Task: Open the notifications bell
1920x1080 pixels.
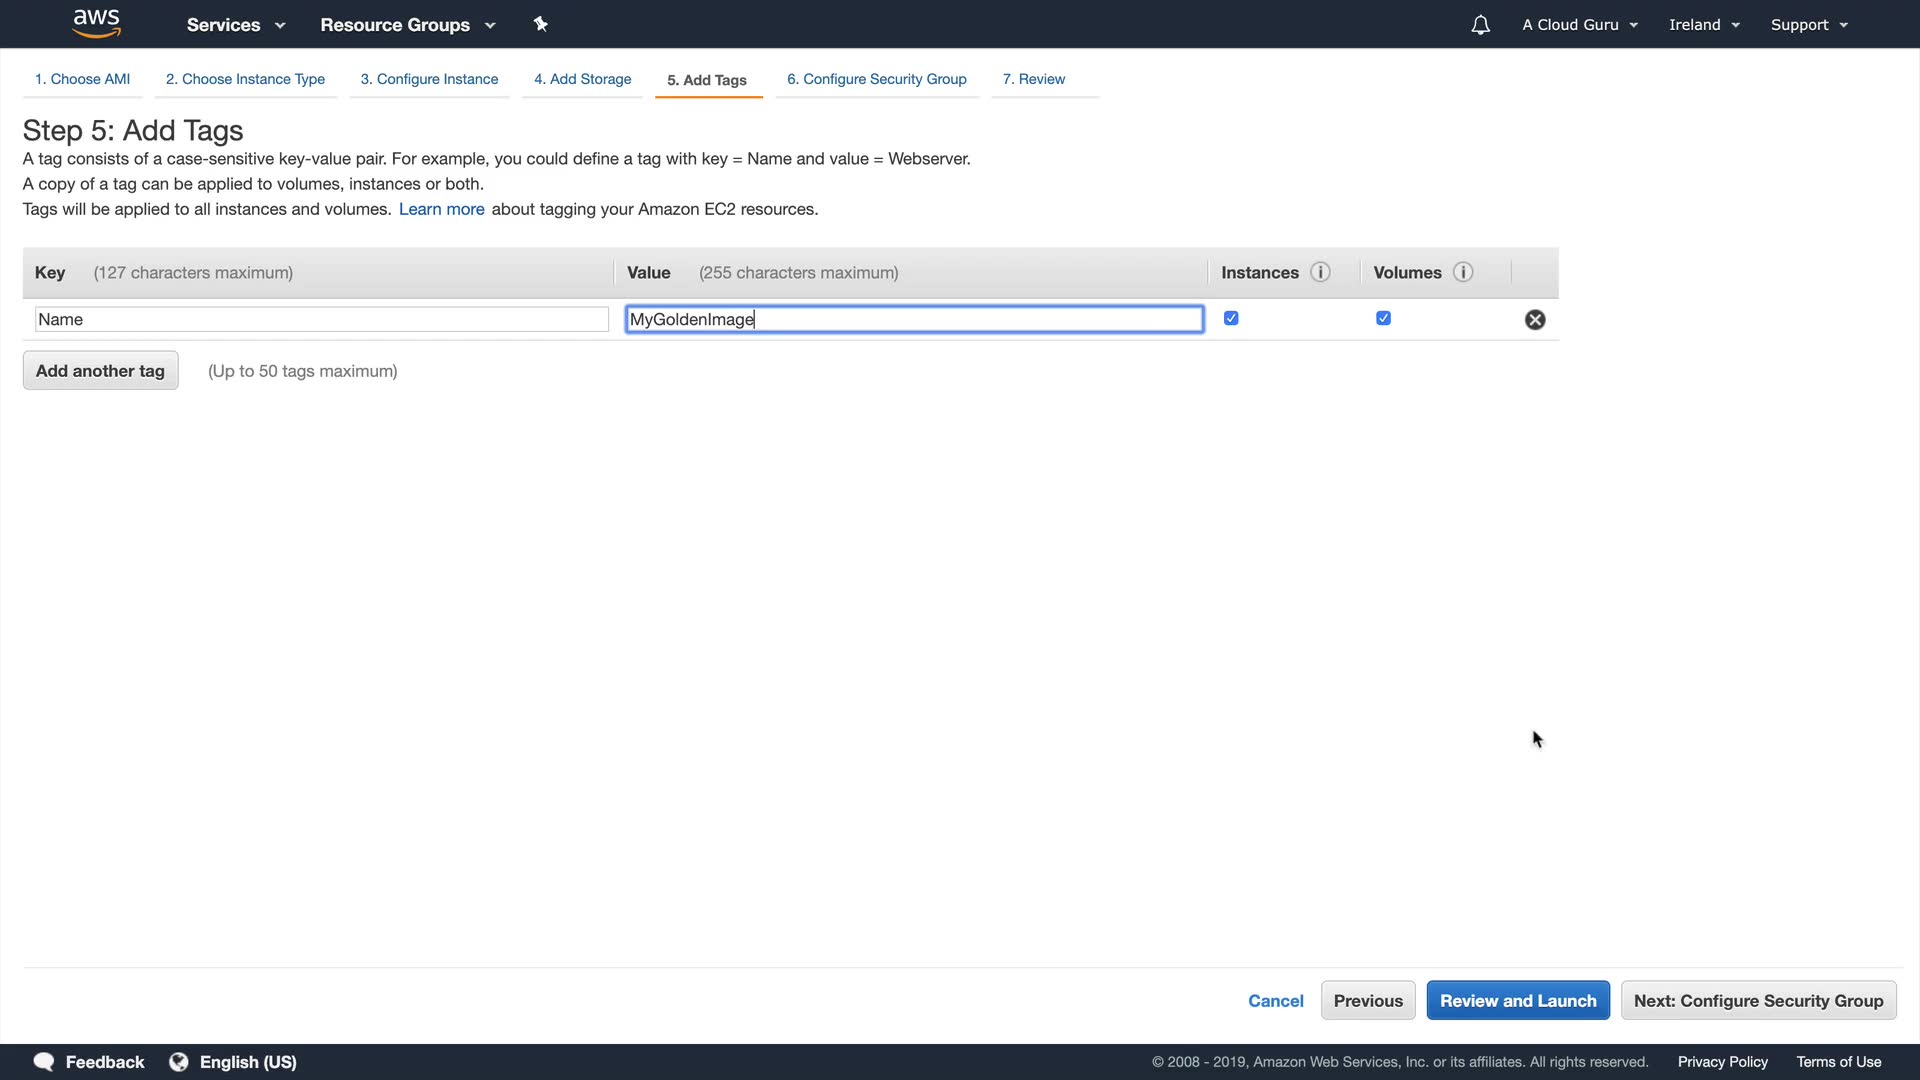Action: (x=1480, y=25)
